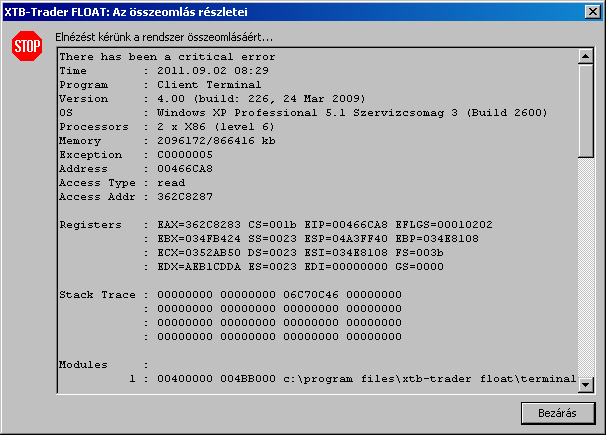Click register ESI=034E8108
Viewport: 606px width, 435px height.
(x=346, y=252)
